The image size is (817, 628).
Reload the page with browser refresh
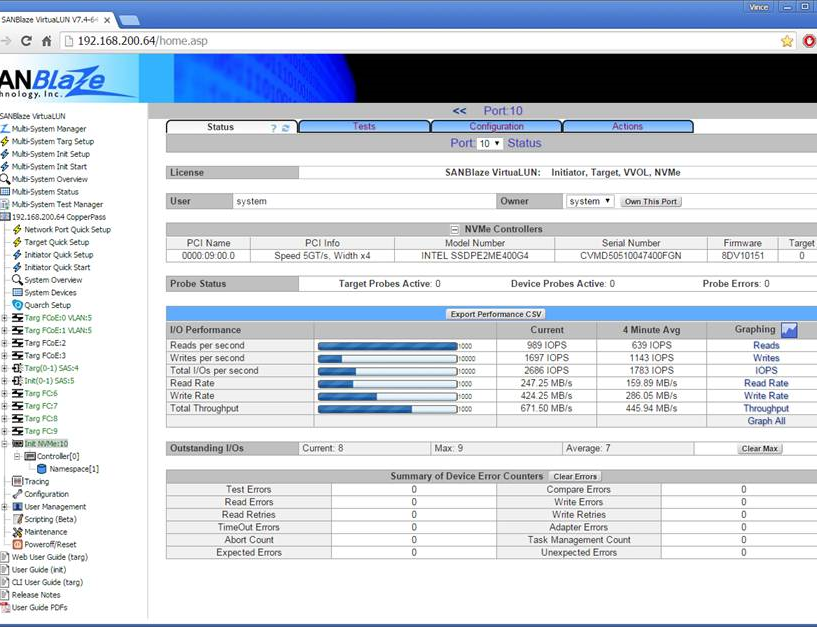26,41
